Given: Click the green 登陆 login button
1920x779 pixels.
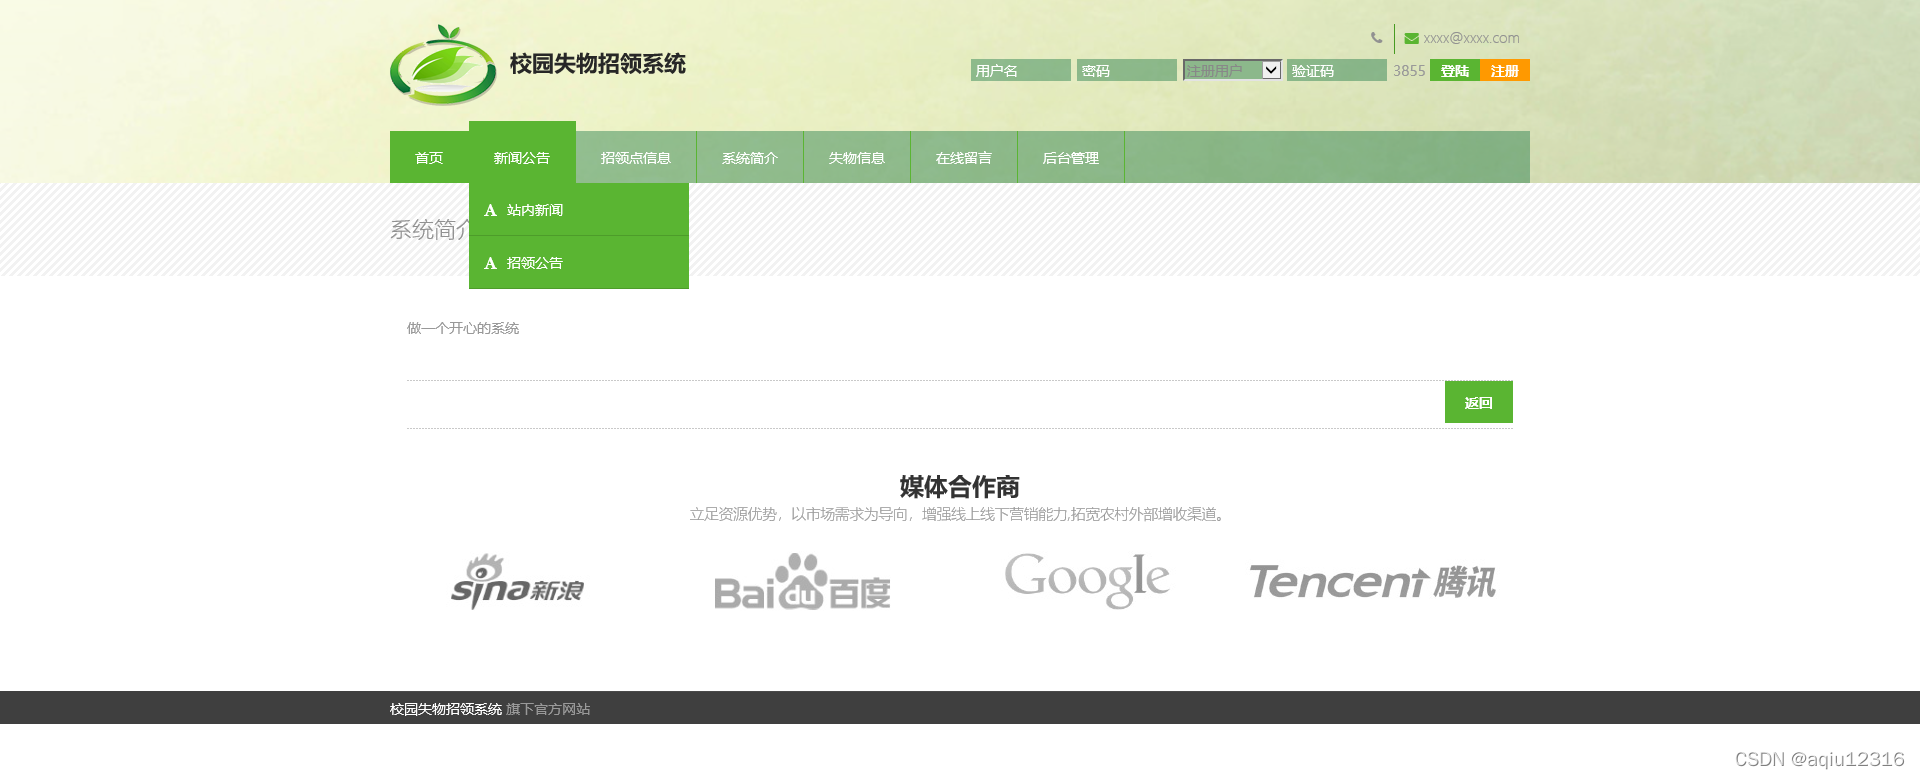Looking at the screenshot, I should pos(1455,70).
